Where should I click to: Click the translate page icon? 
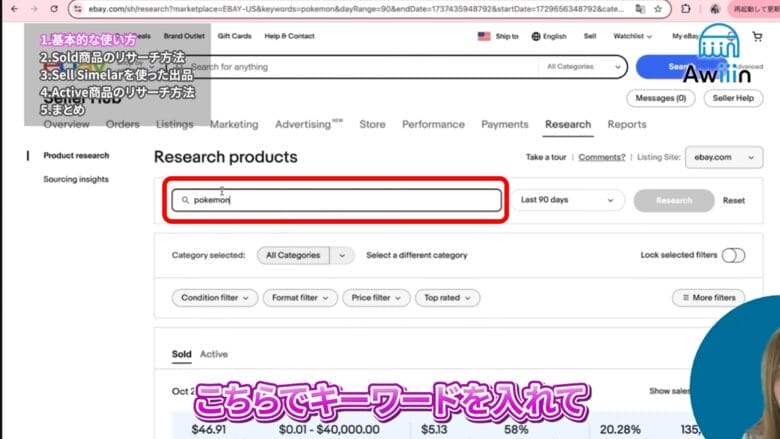pos(640,9)
